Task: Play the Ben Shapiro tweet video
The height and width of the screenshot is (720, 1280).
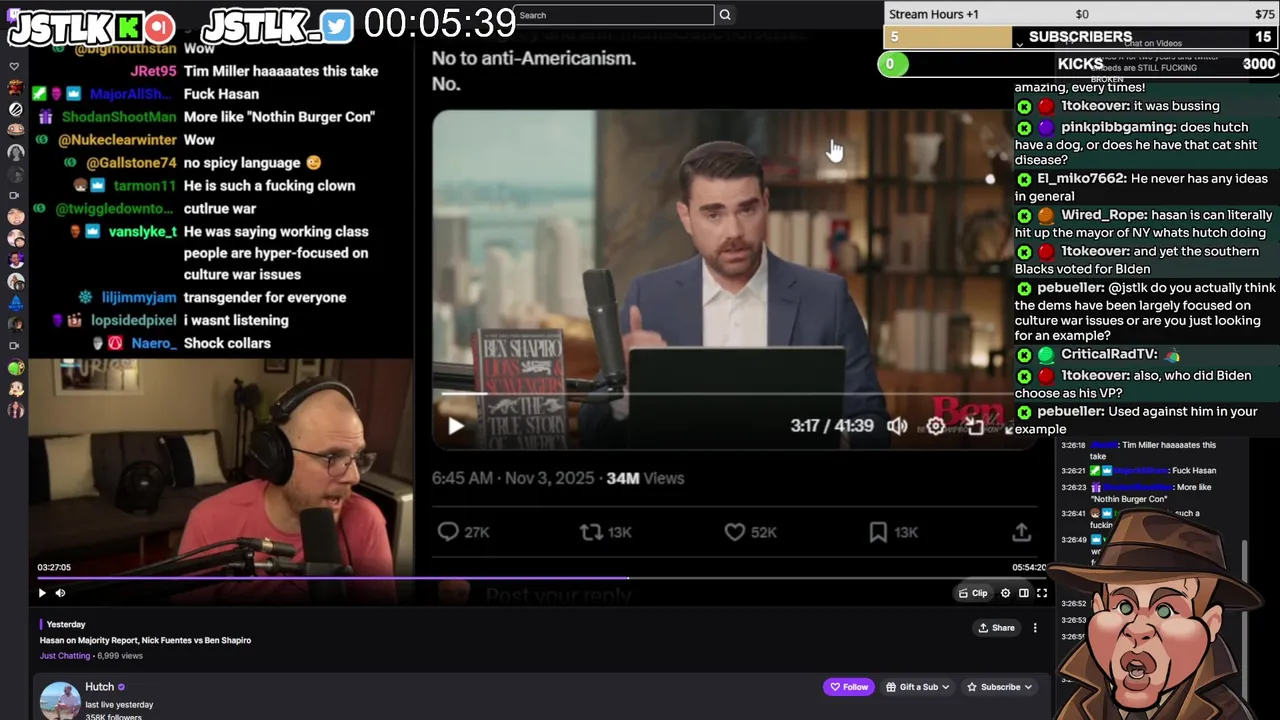Action: point(456,426)
